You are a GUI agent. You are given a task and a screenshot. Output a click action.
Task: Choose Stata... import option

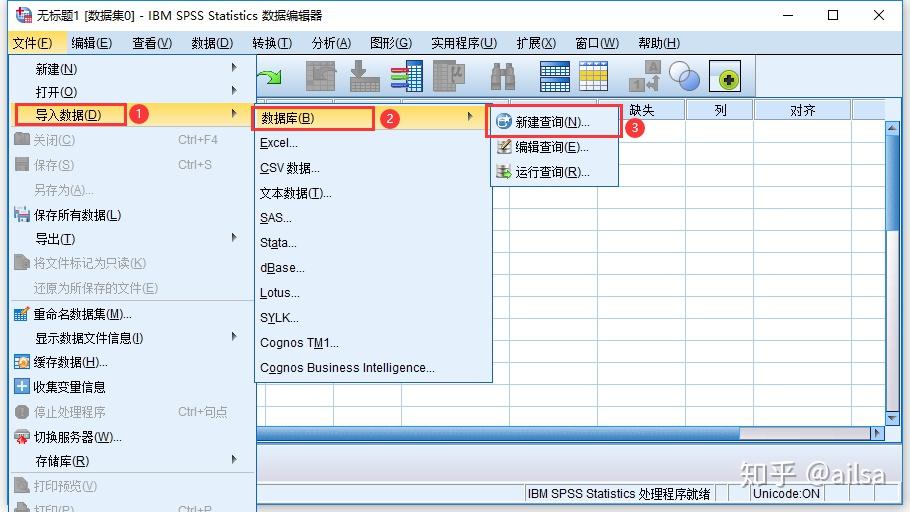click(x=373, y=243)
